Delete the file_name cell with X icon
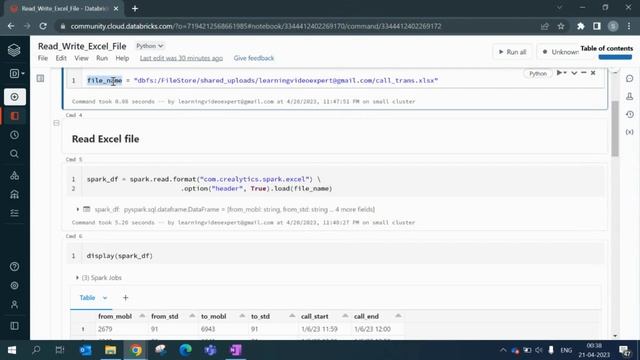Viewport: 640px width, 360px height. point(593,73)
